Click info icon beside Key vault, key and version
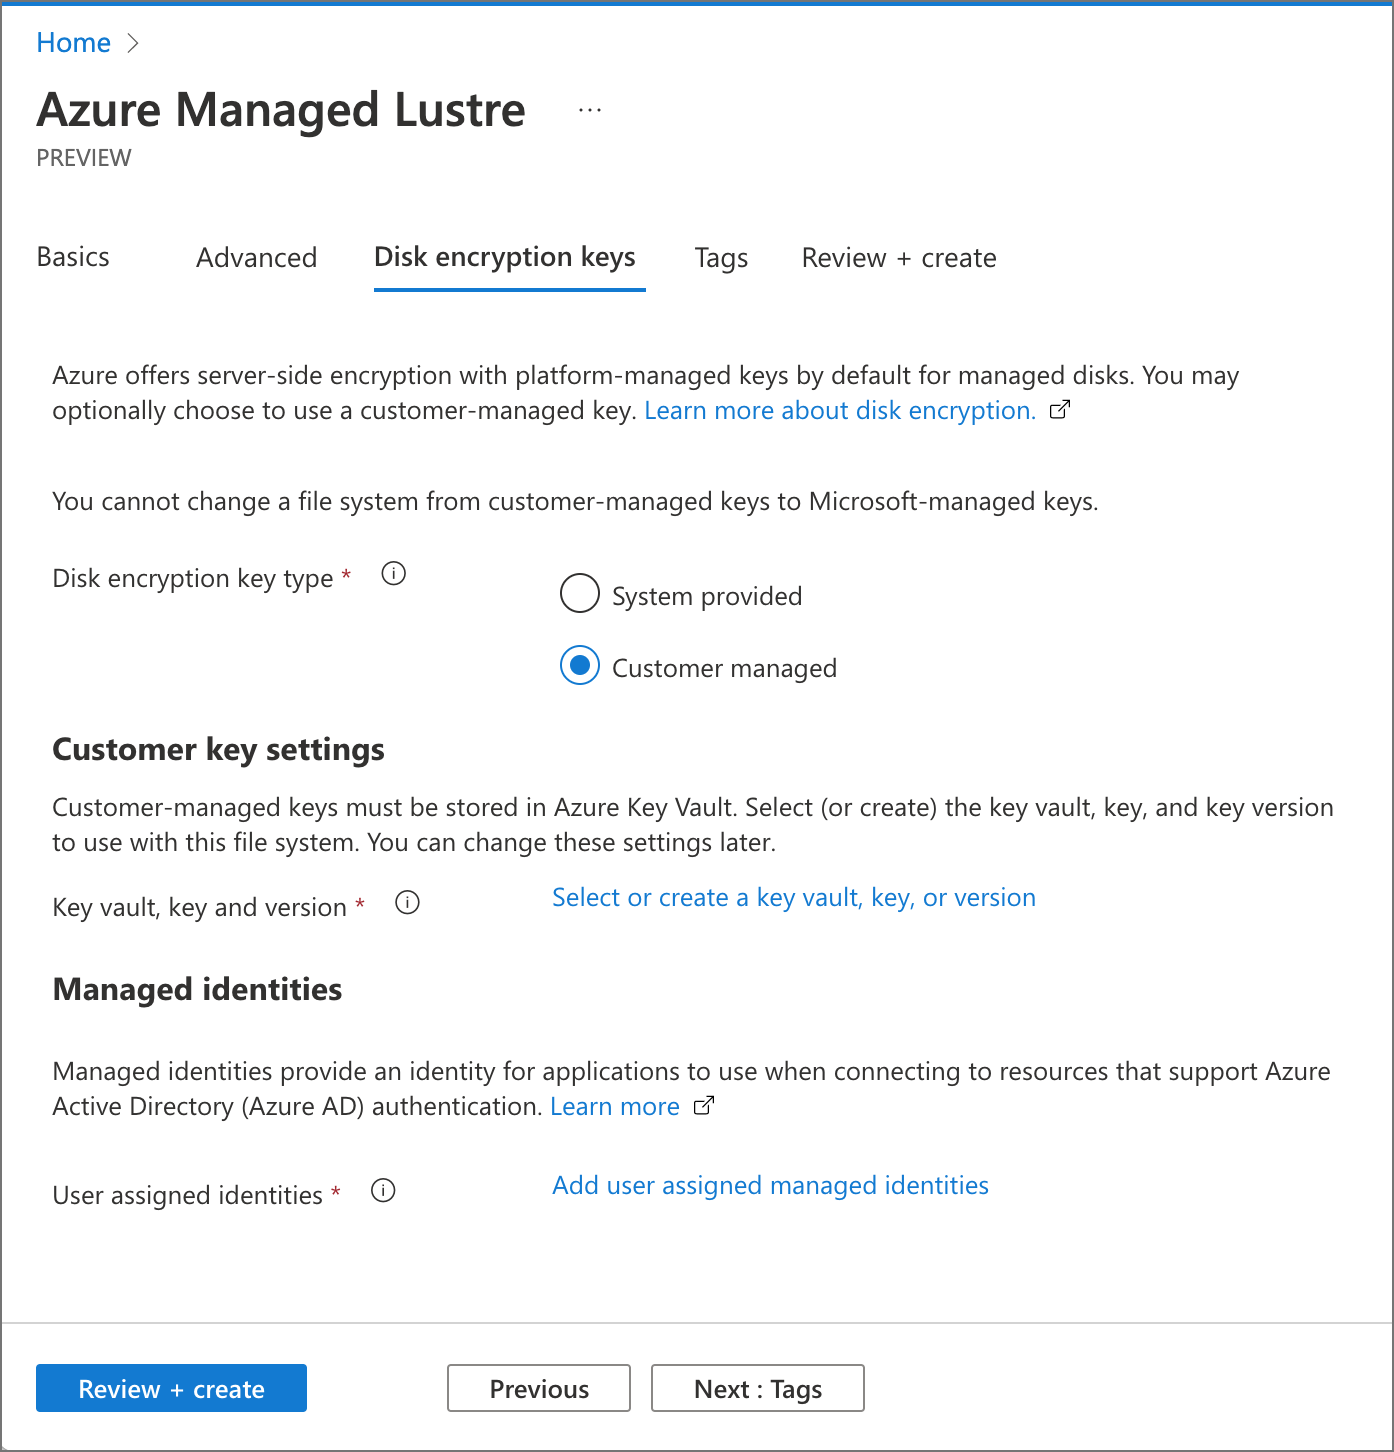This screenshot has width=1394, height=1452. point(407,903)
